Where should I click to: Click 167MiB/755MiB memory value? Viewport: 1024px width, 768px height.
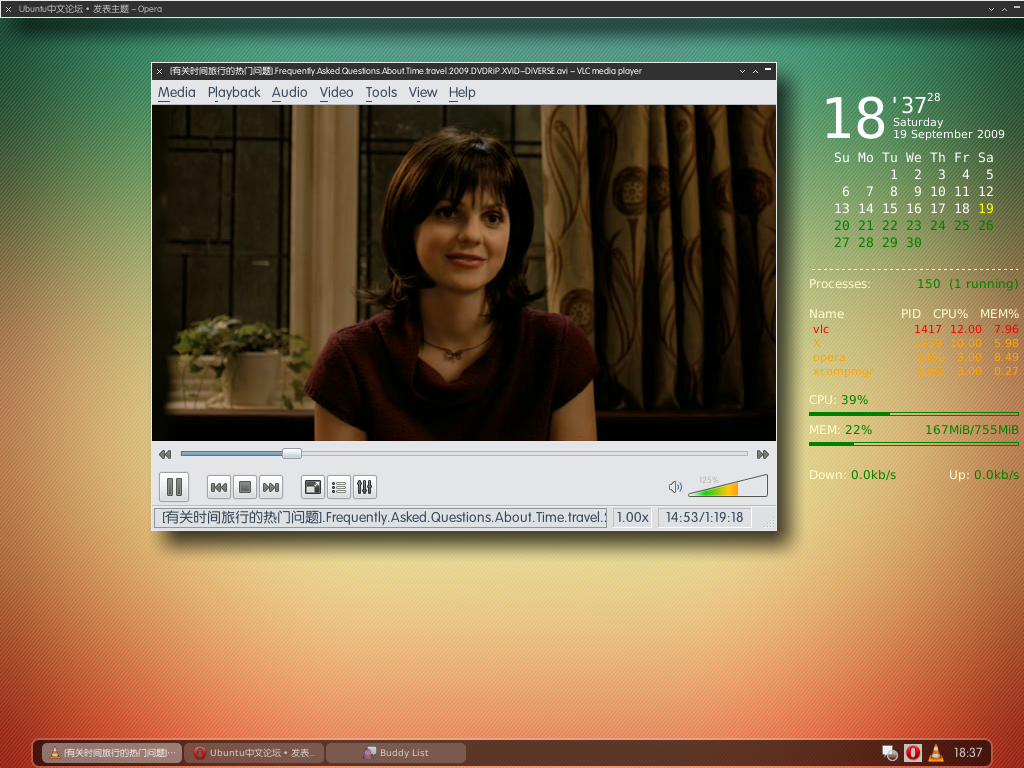[972, 430]
